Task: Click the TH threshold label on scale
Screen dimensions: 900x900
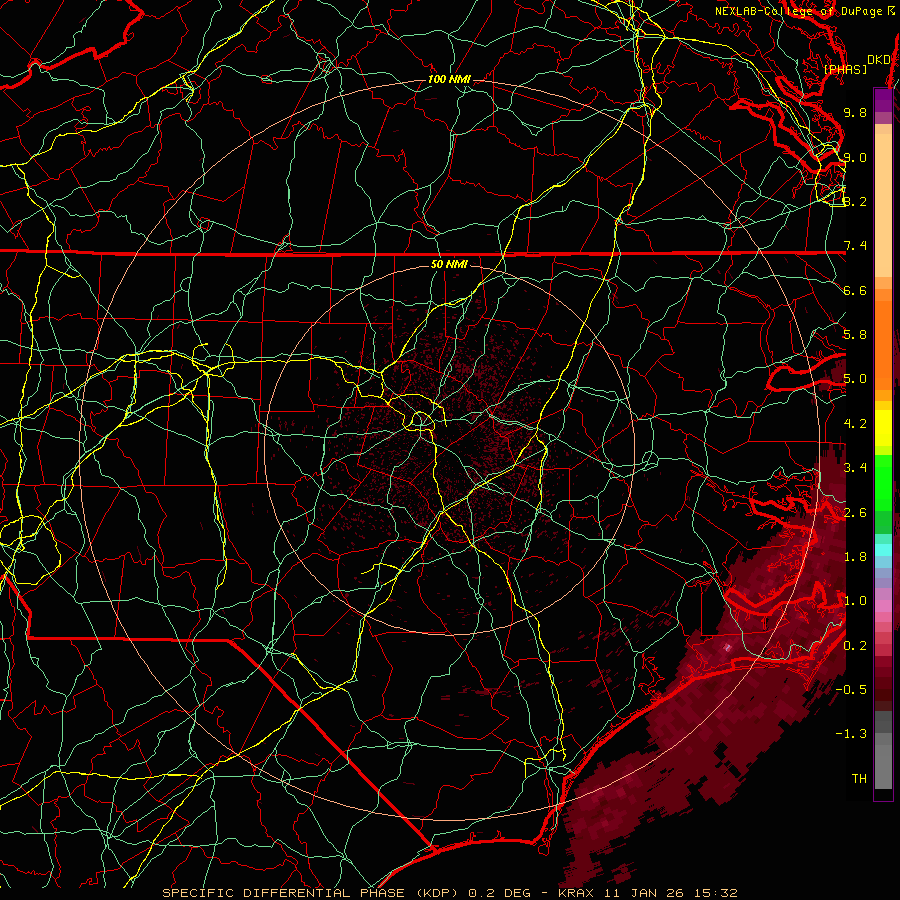Action: pos(859,779)
